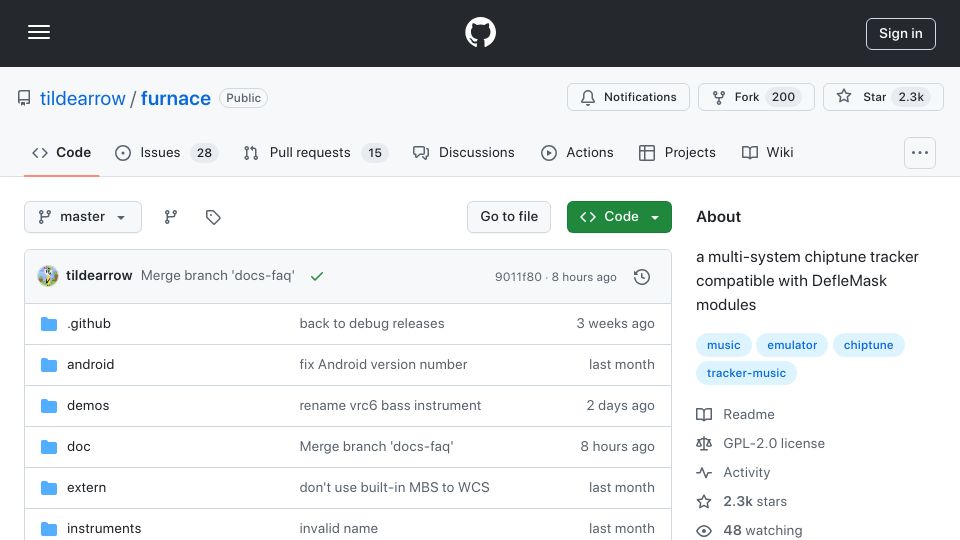960x540 pixels.
Task: Click the Public visibility badge
Action: click(x=243, y=98)
